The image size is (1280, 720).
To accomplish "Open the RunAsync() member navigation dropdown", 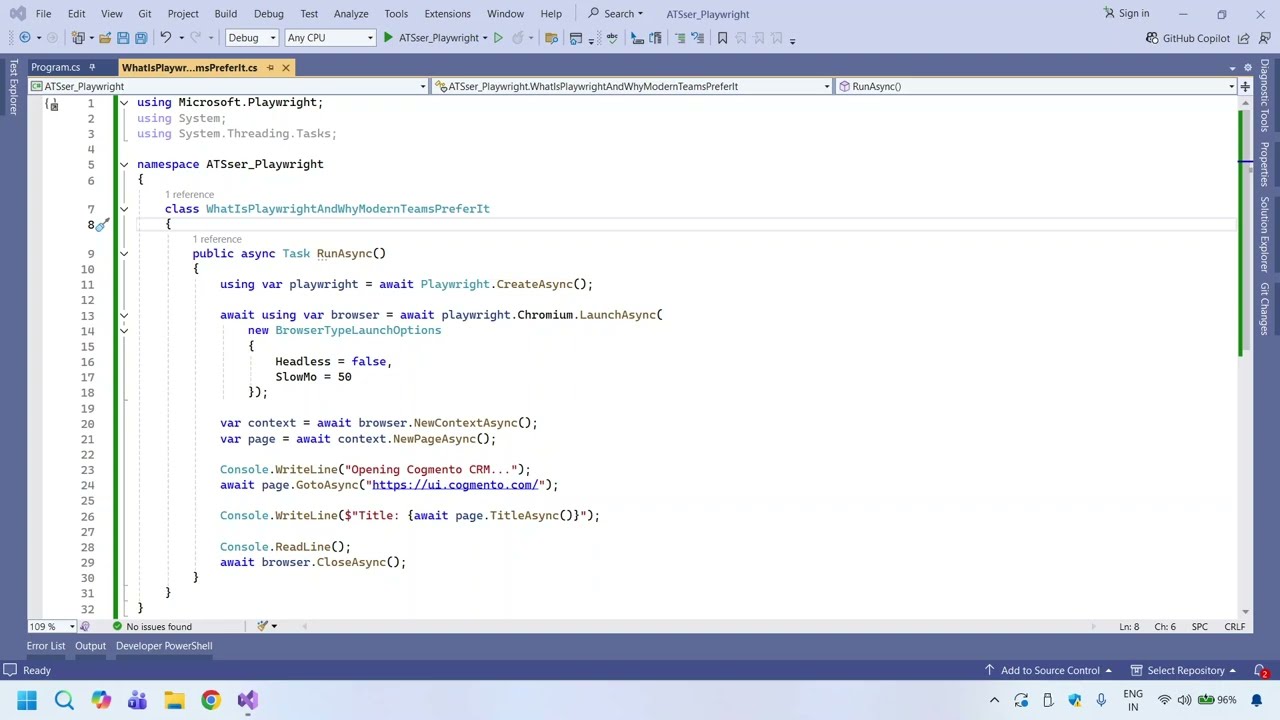I will (1036, 86).
